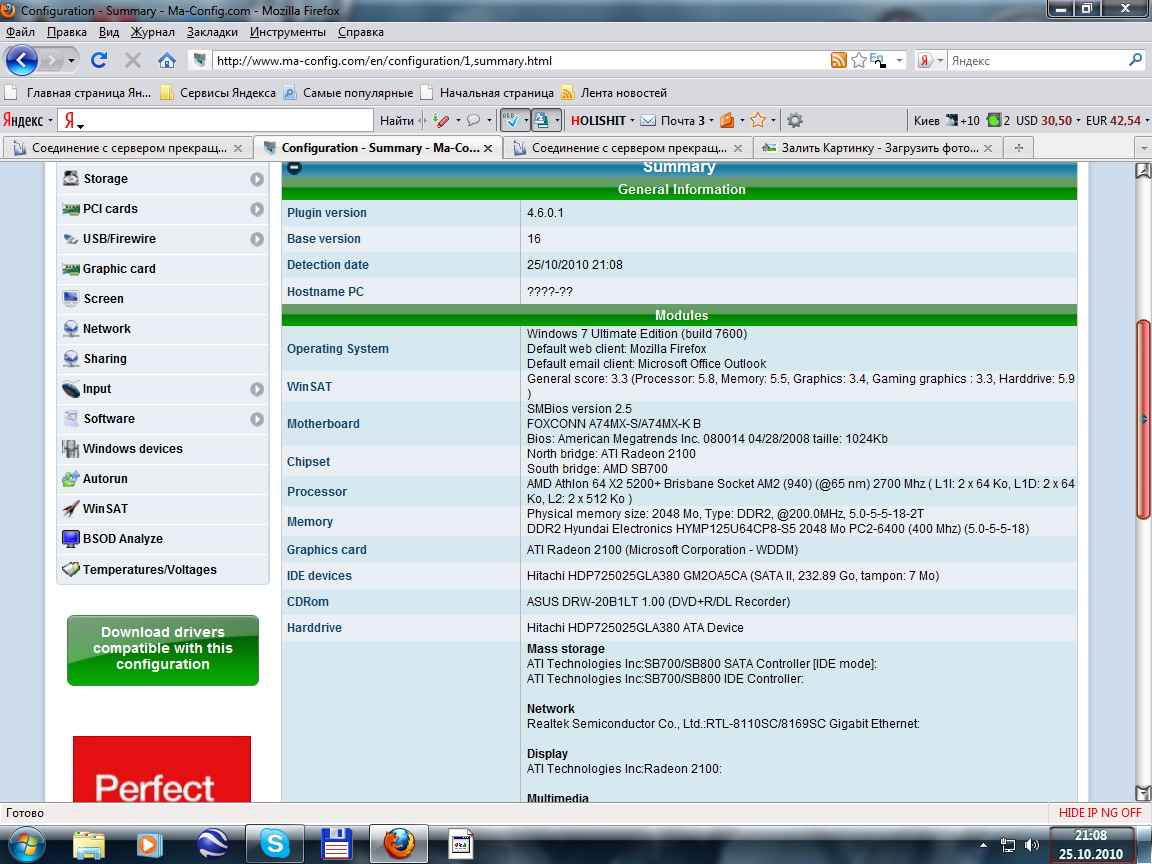Open Firefox from the taskbar

399,843
